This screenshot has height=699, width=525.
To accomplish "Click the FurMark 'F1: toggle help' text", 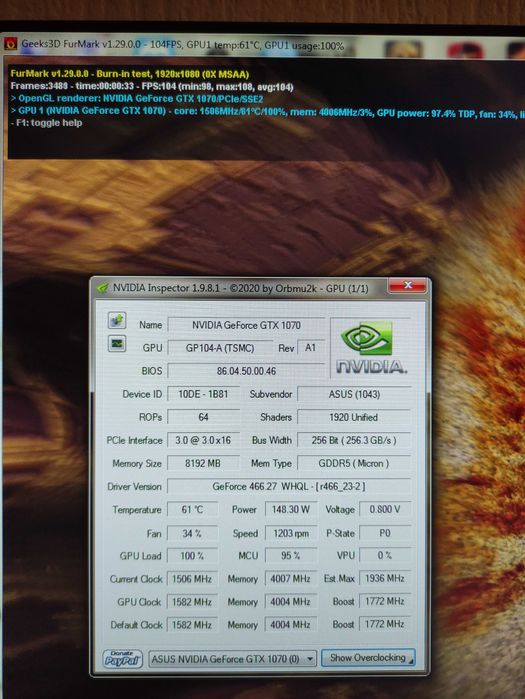I will (x=46, y=123).
